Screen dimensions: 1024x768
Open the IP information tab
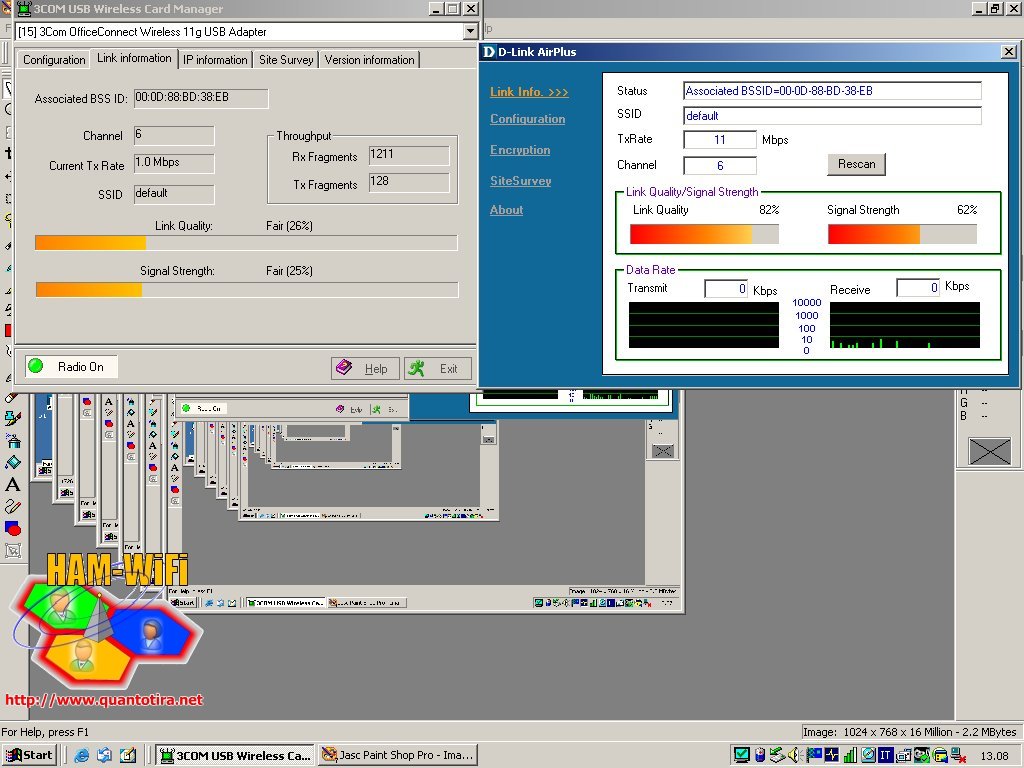pos(215,59)
